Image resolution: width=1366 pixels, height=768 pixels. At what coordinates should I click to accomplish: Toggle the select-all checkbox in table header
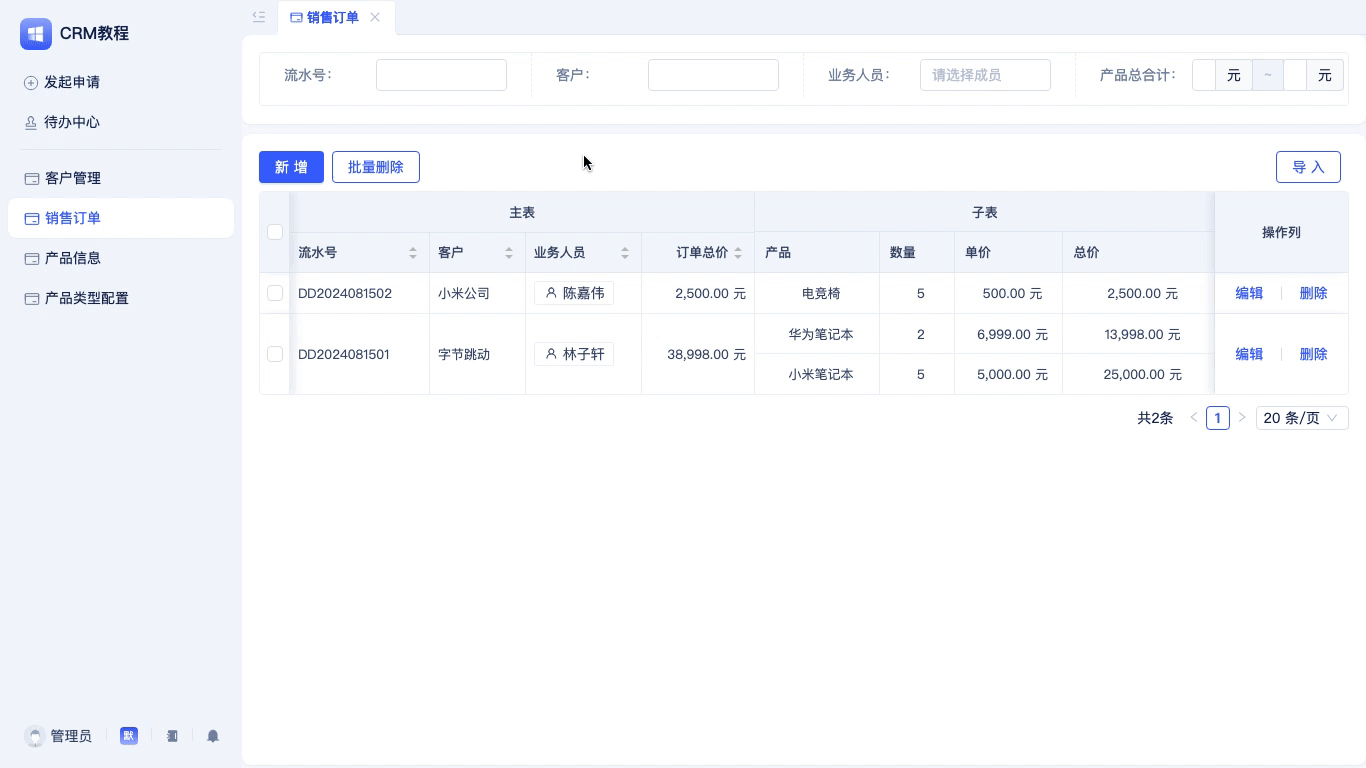click(x=275, y=232)
